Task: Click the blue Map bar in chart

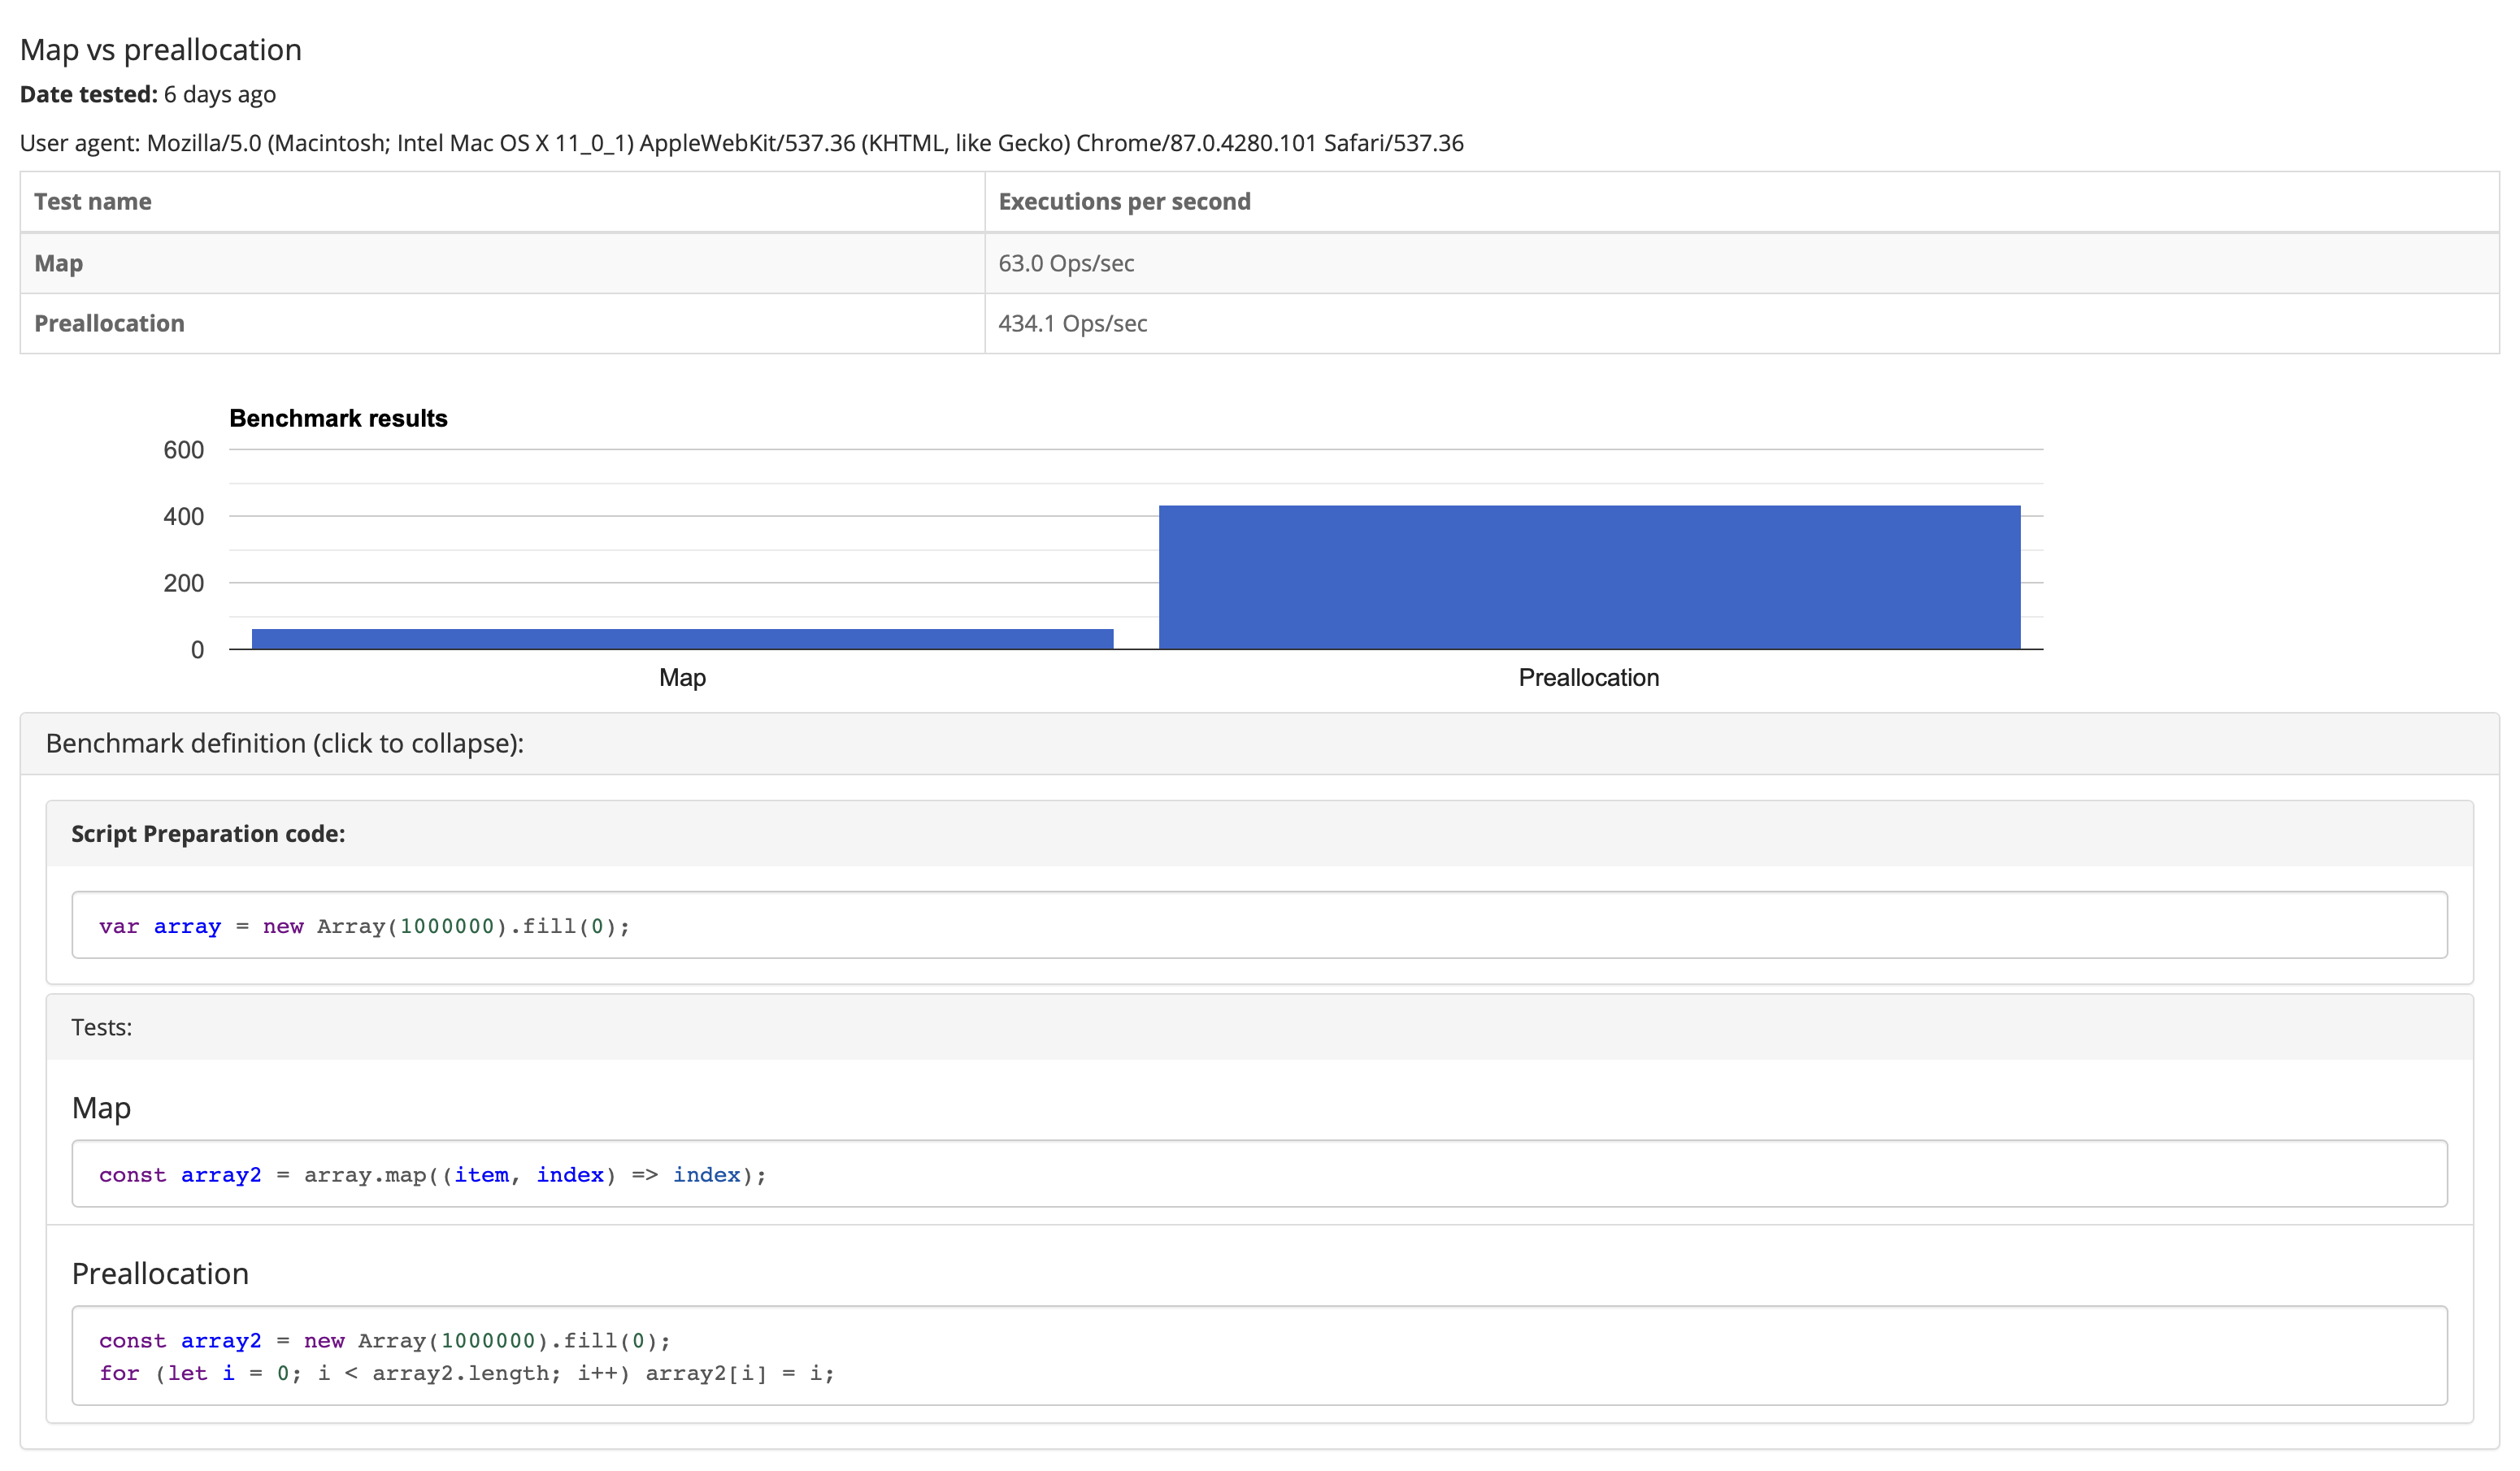Action: (682, 639)
